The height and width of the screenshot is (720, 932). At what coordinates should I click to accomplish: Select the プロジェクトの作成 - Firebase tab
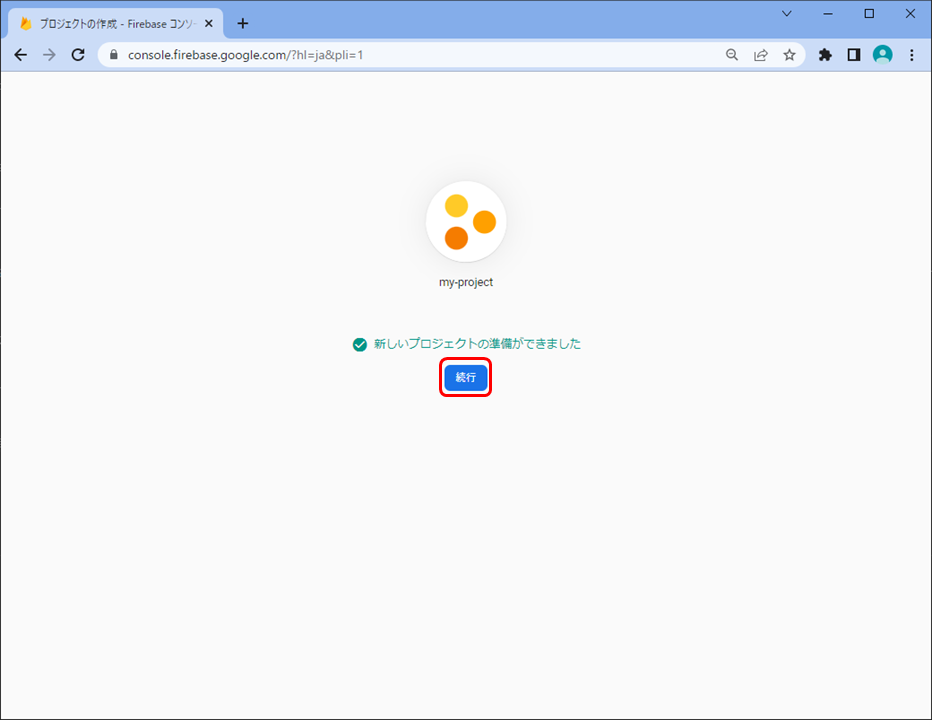pyautogui.click(x=116, y=24)
